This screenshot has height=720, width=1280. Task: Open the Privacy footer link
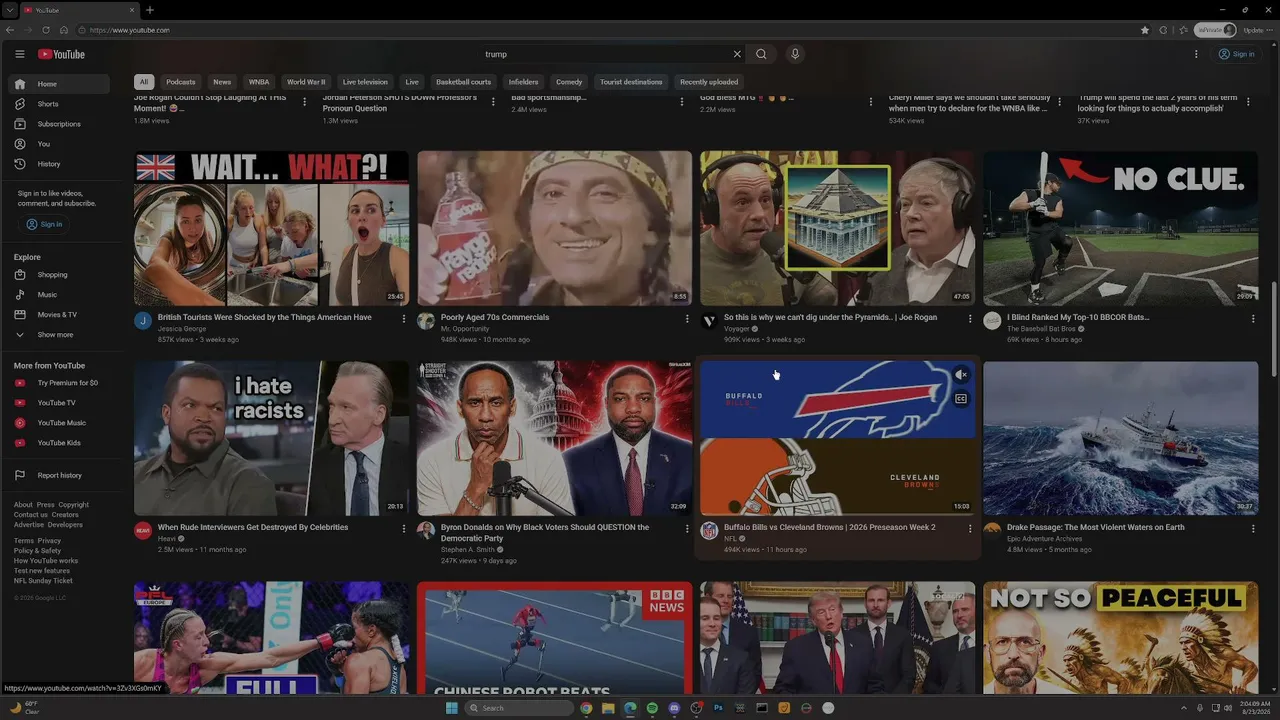click(x=49, y=541)
